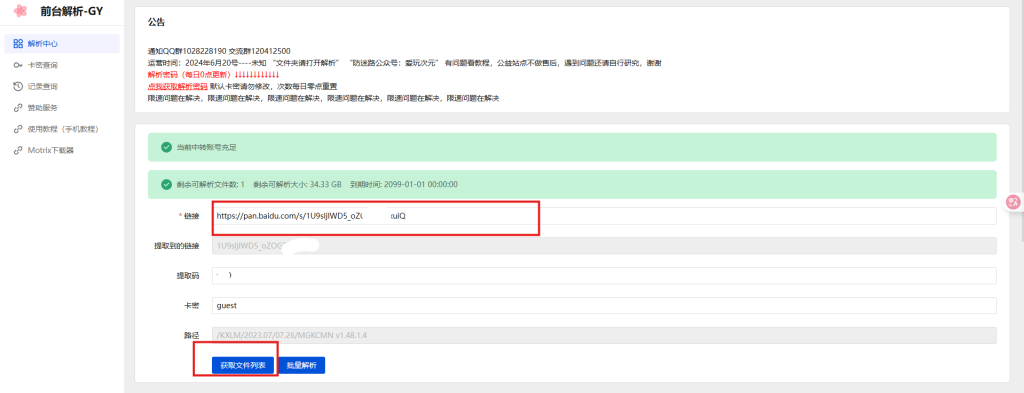Viewport: 1024px width, 393px height.
Task: Click the 通知QQ群1028228190 line
Action: pyautogui.click(x=219, y=50)
